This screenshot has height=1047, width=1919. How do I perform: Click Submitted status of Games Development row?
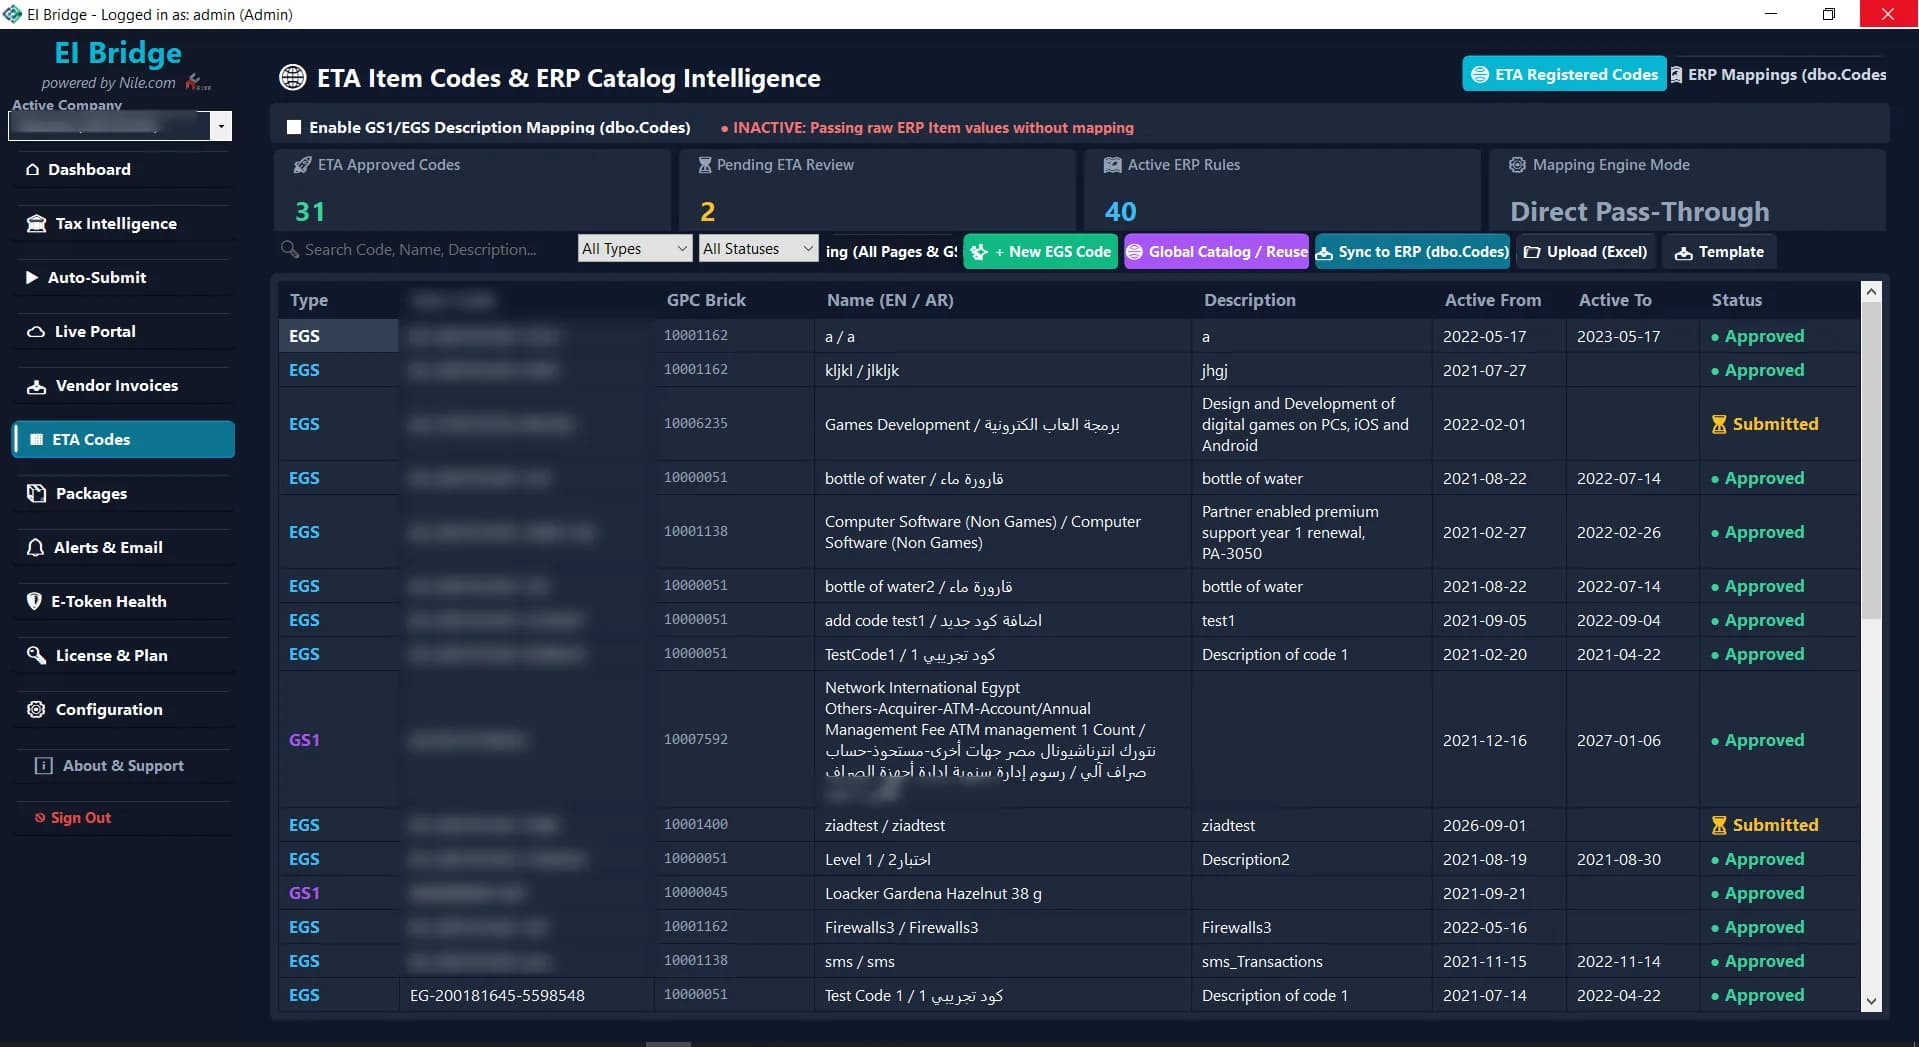(1765, 424)
